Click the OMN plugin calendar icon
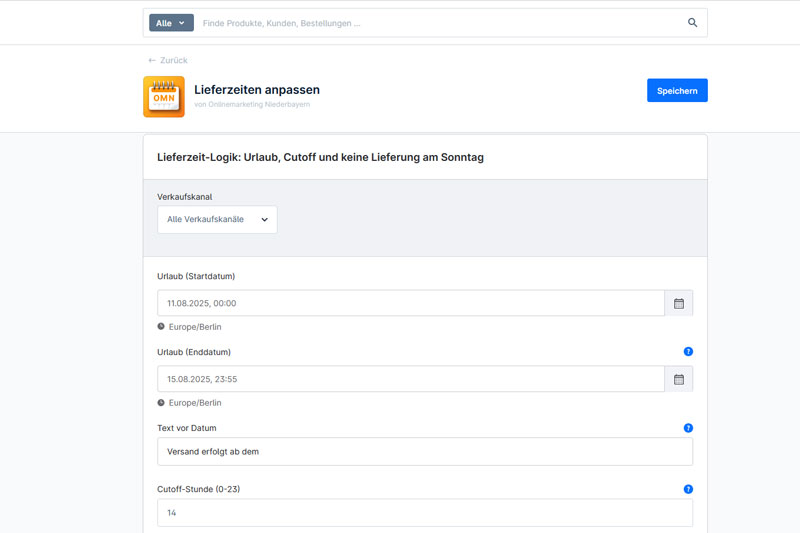The image size is (800, 533). click(164, 97)
